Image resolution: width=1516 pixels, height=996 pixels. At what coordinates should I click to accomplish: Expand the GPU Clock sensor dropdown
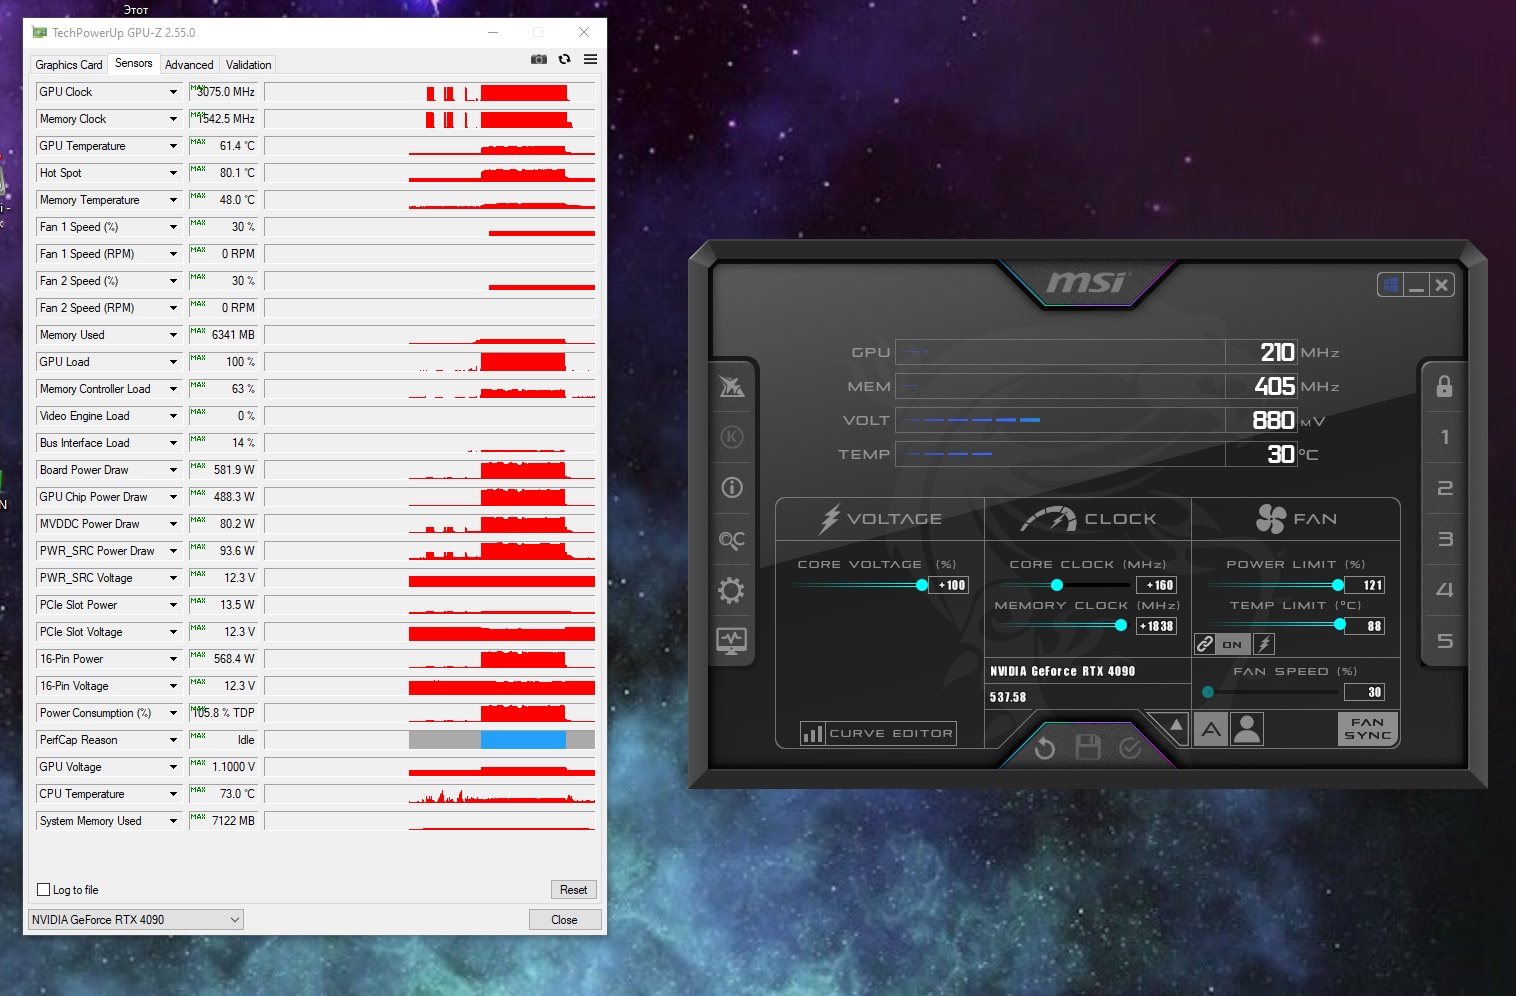173,92
